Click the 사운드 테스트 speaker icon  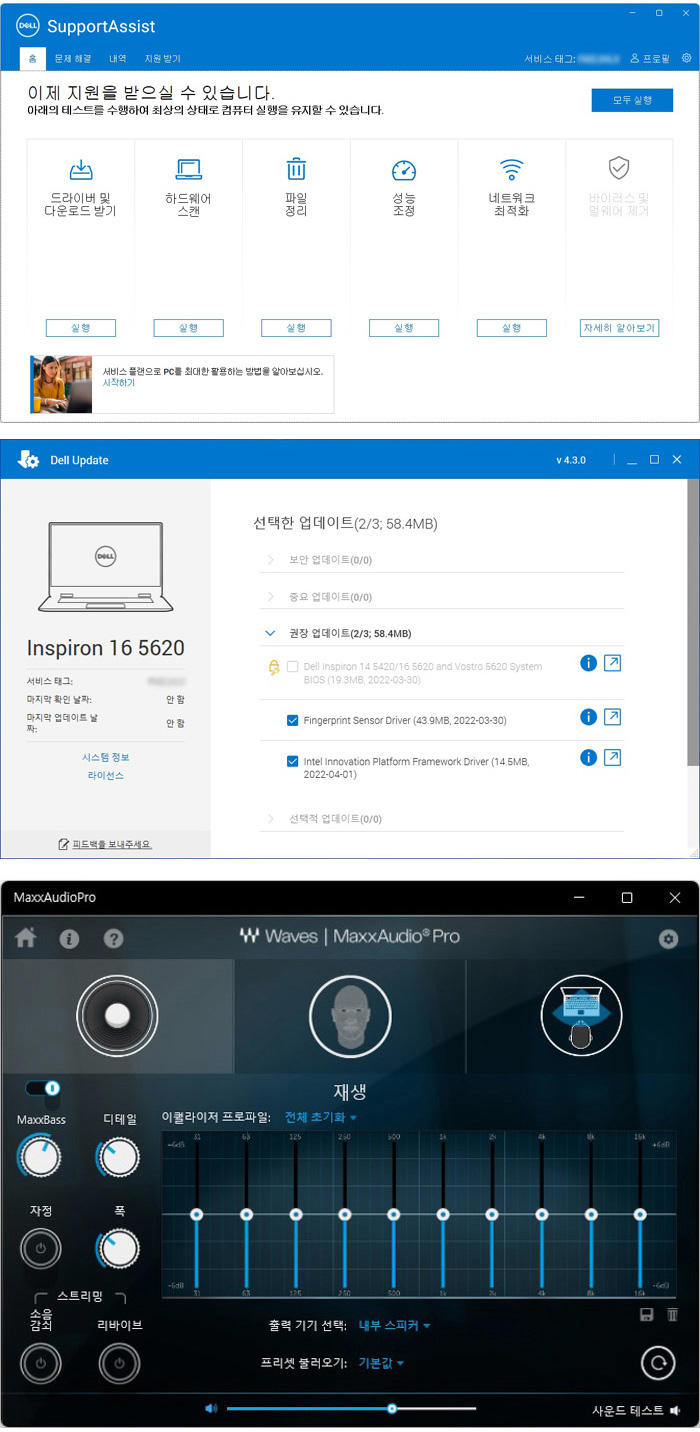[676, 1411]
